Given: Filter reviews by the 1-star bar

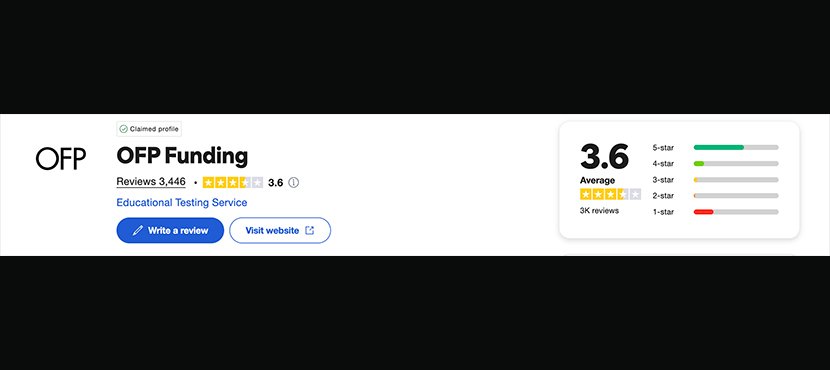Looking at the screenshot, I should pos(715,212).
